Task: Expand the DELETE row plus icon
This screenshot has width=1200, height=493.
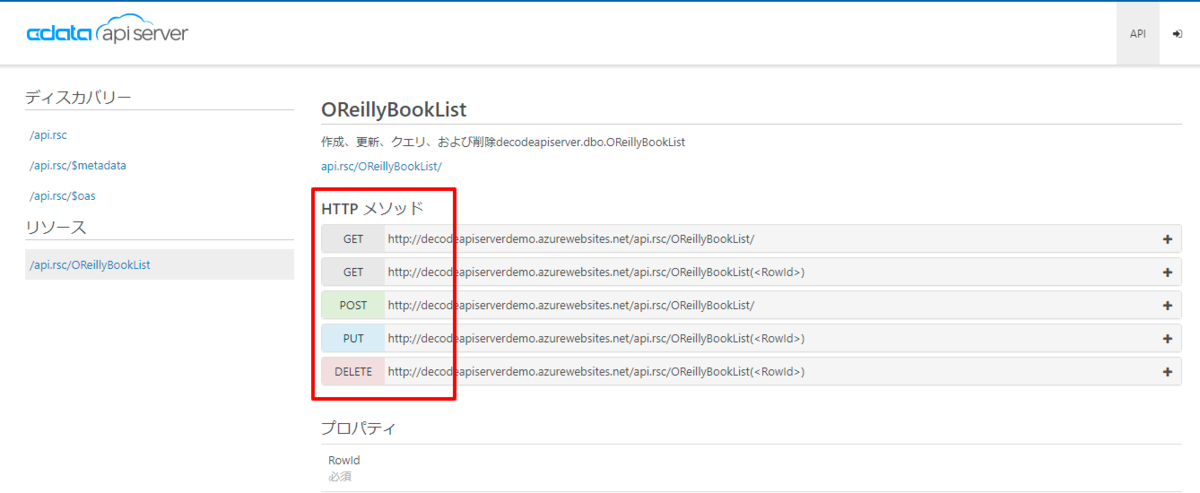Action: (1167, 371)
